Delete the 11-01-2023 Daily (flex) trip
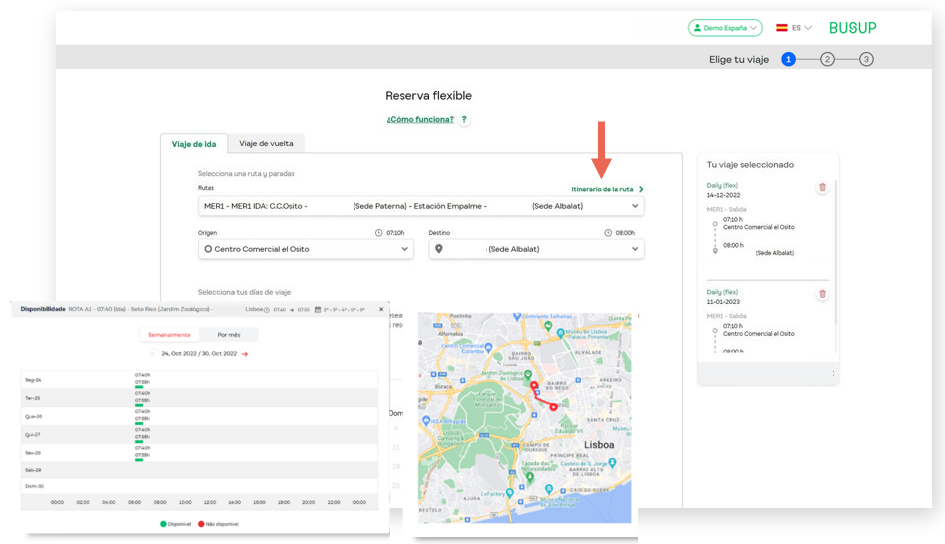This screenshot has height=544, width=945. pos(822,294)
